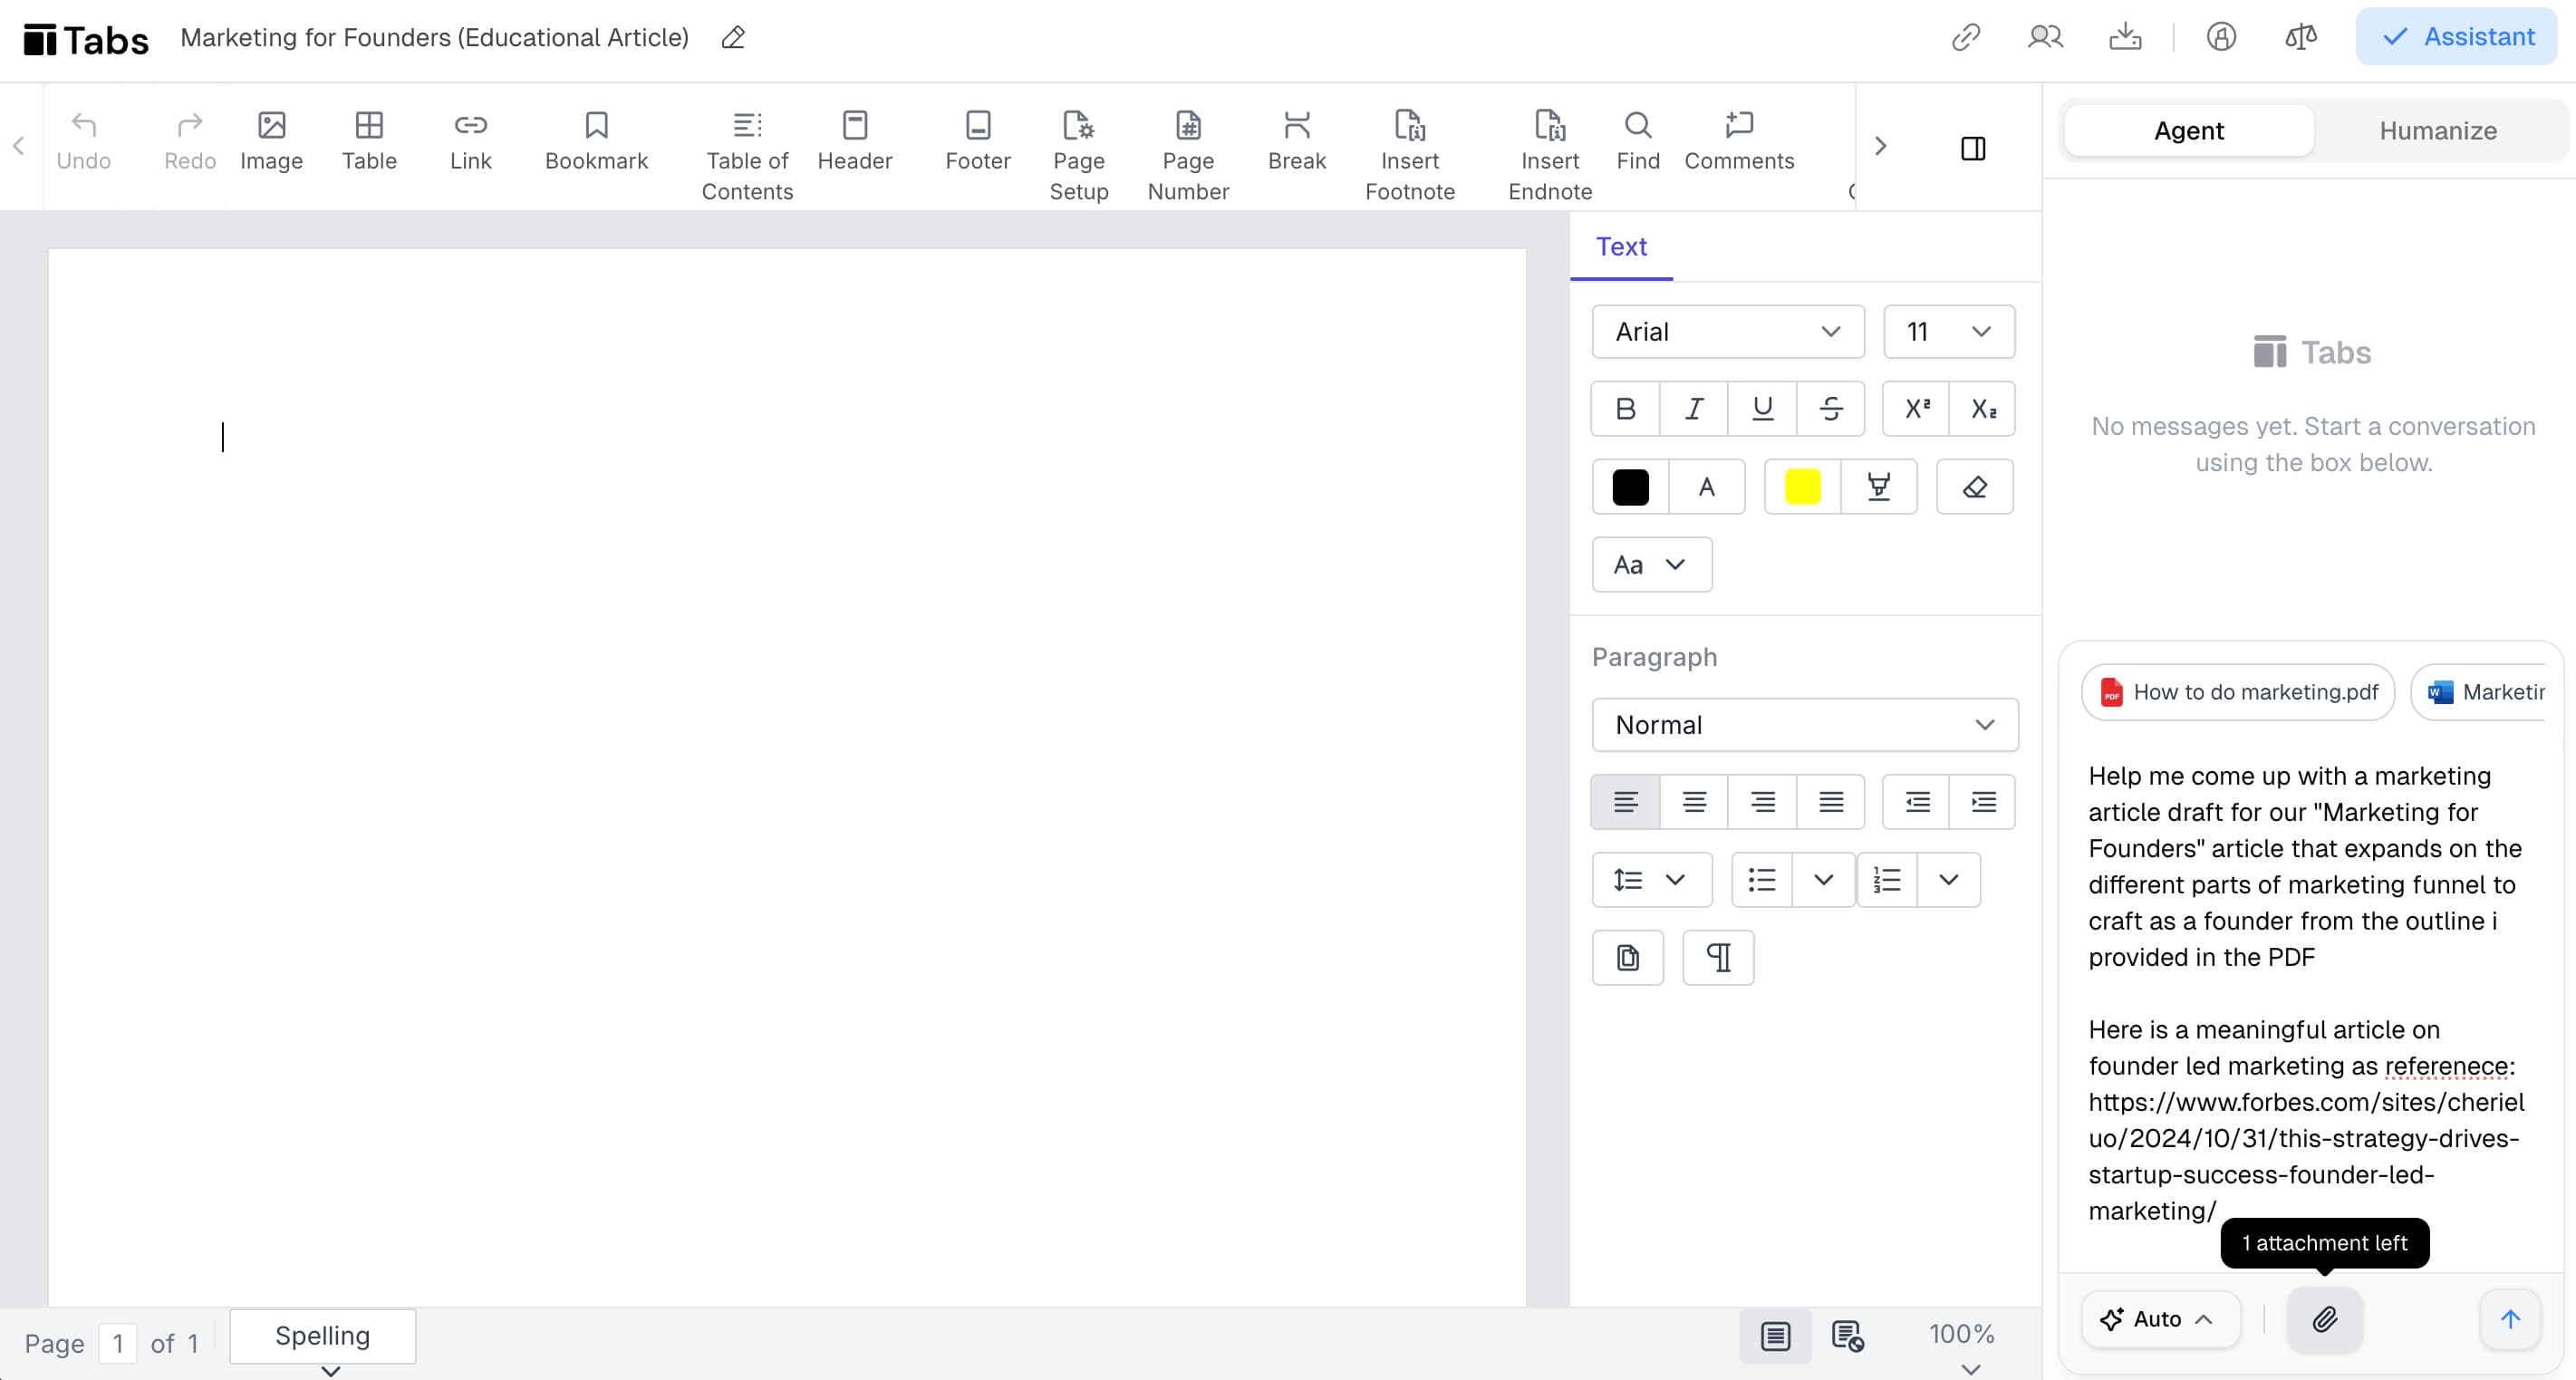Viewport: 2576px width, 1380px height.
Task: Click the Assistant button
Action: (x=2456, y=37)
